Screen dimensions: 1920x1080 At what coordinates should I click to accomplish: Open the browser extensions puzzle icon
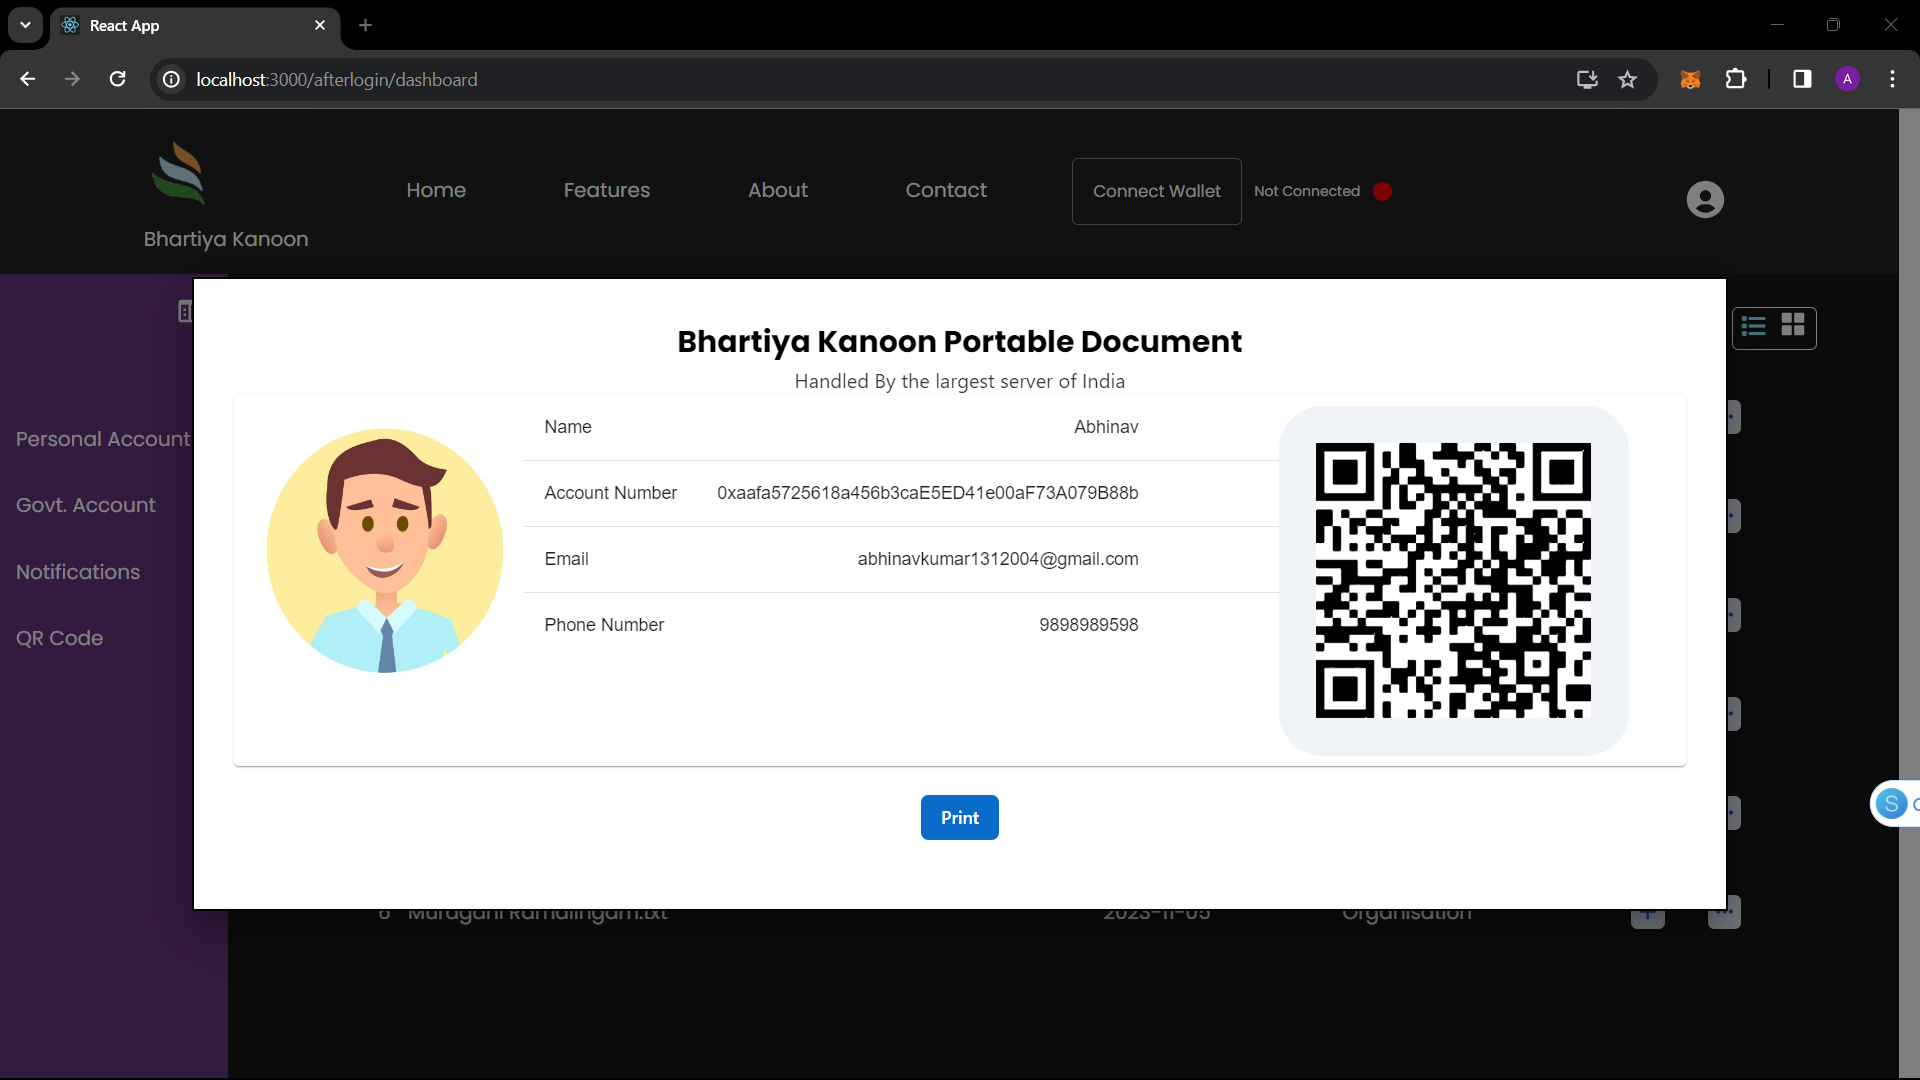point(1737,79)
